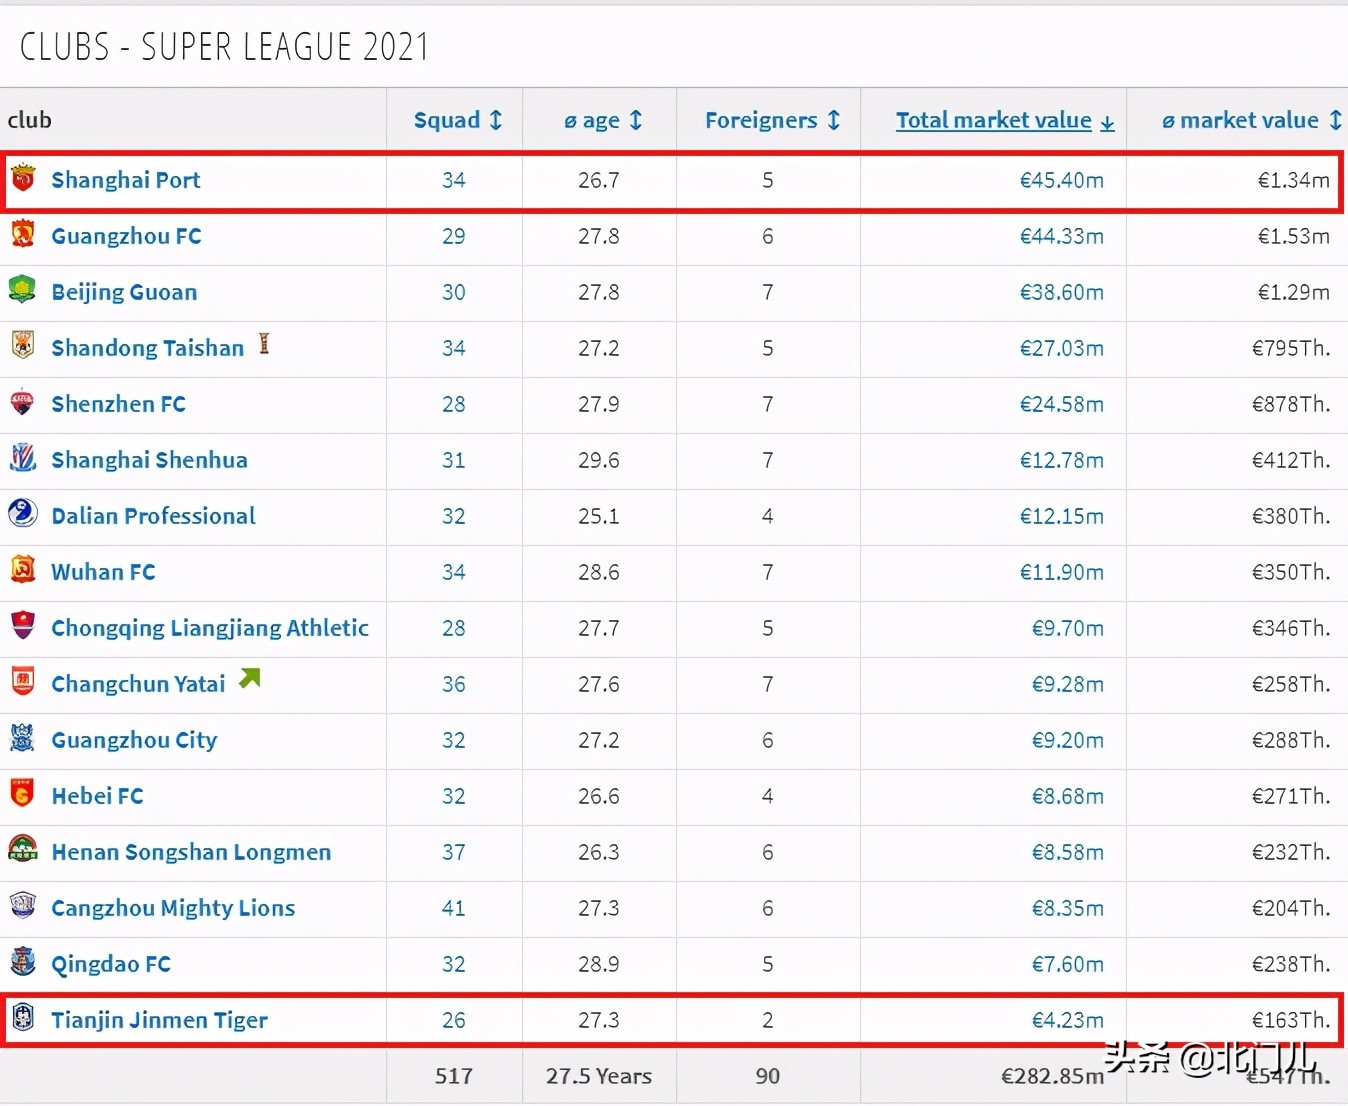Click the Guangzhou City club crest

(23, 739)
